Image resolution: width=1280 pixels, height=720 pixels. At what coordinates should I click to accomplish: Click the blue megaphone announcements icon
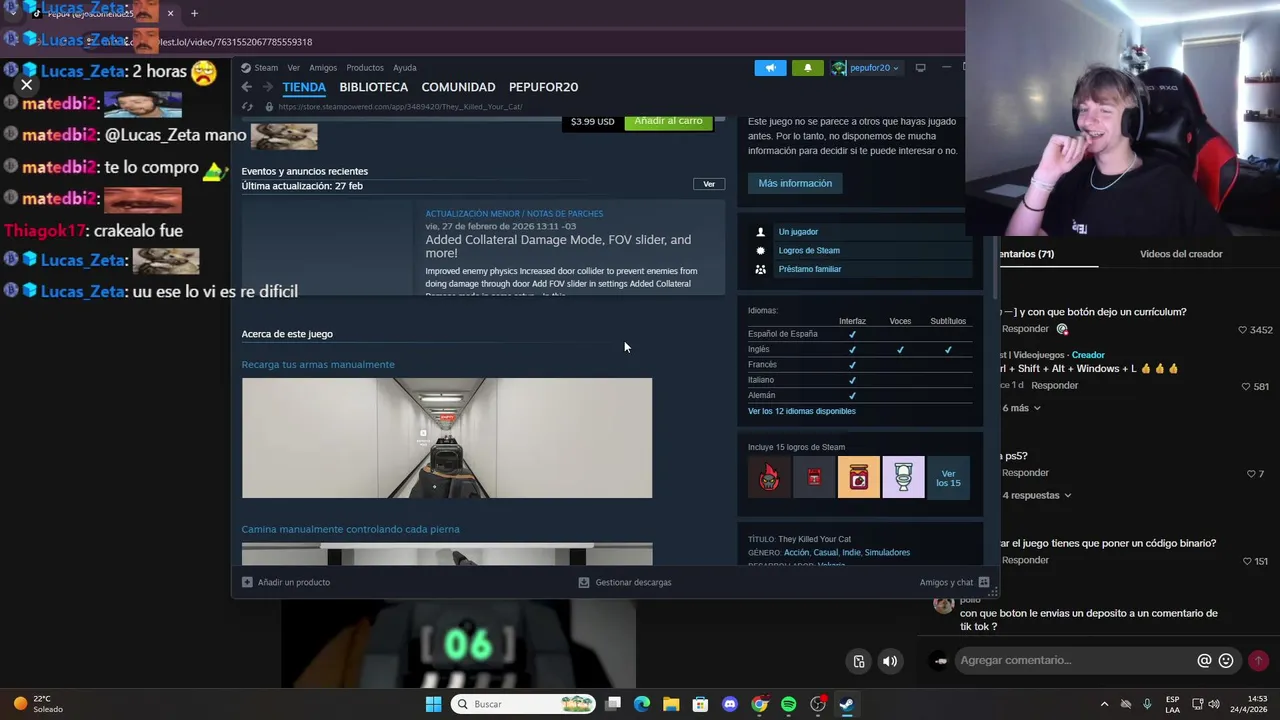[x=770, y=68]
